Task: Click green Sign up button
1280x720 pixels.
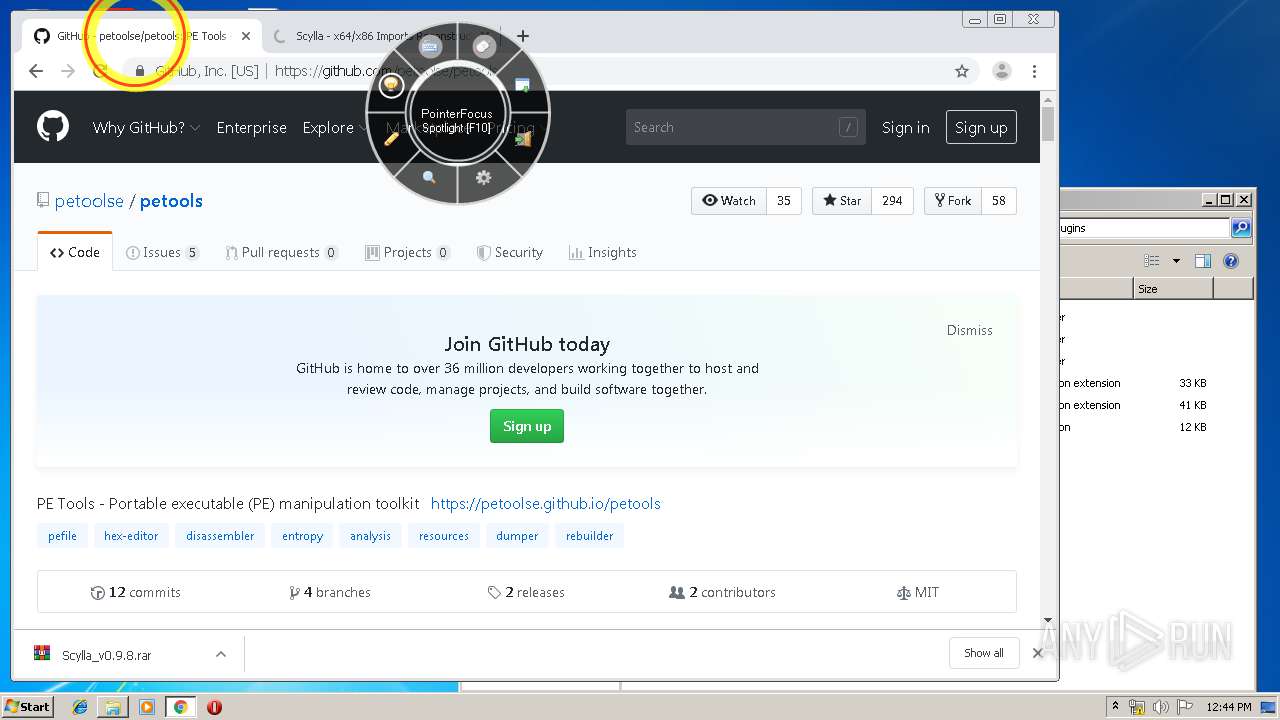Action: coord(527,426)
